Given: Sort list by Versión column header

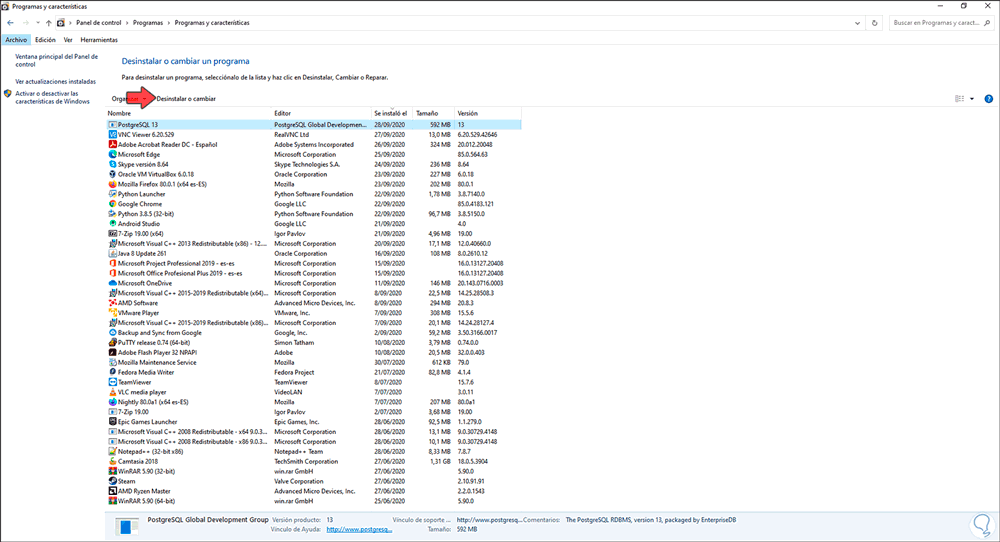Looking at the screenshot, I should coord(487,114).
